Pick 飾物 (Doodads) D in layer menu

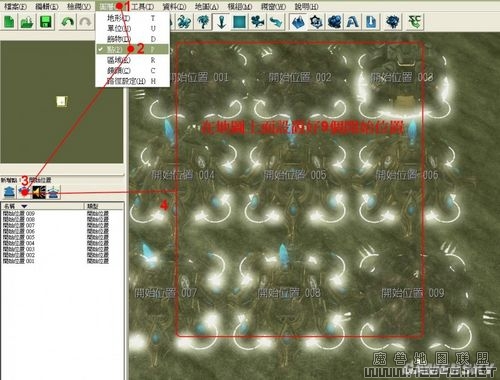(x=132, y=39)
